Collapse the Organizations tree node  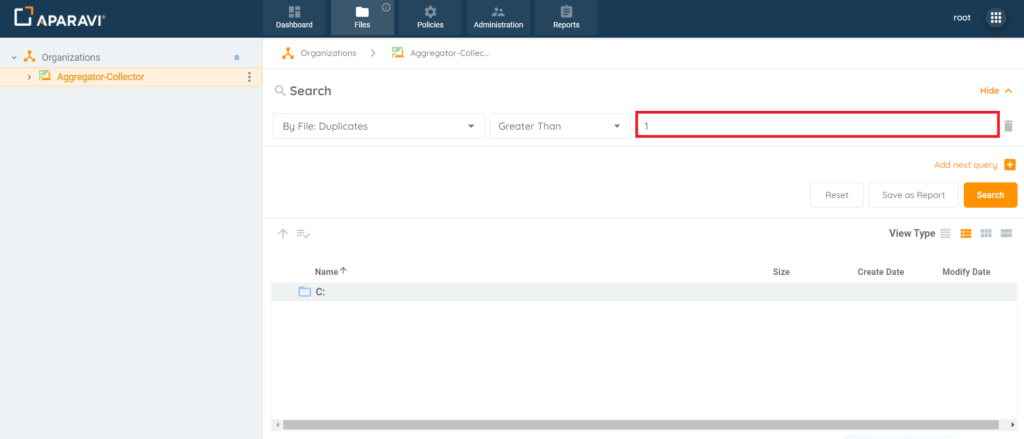point(14,58)
